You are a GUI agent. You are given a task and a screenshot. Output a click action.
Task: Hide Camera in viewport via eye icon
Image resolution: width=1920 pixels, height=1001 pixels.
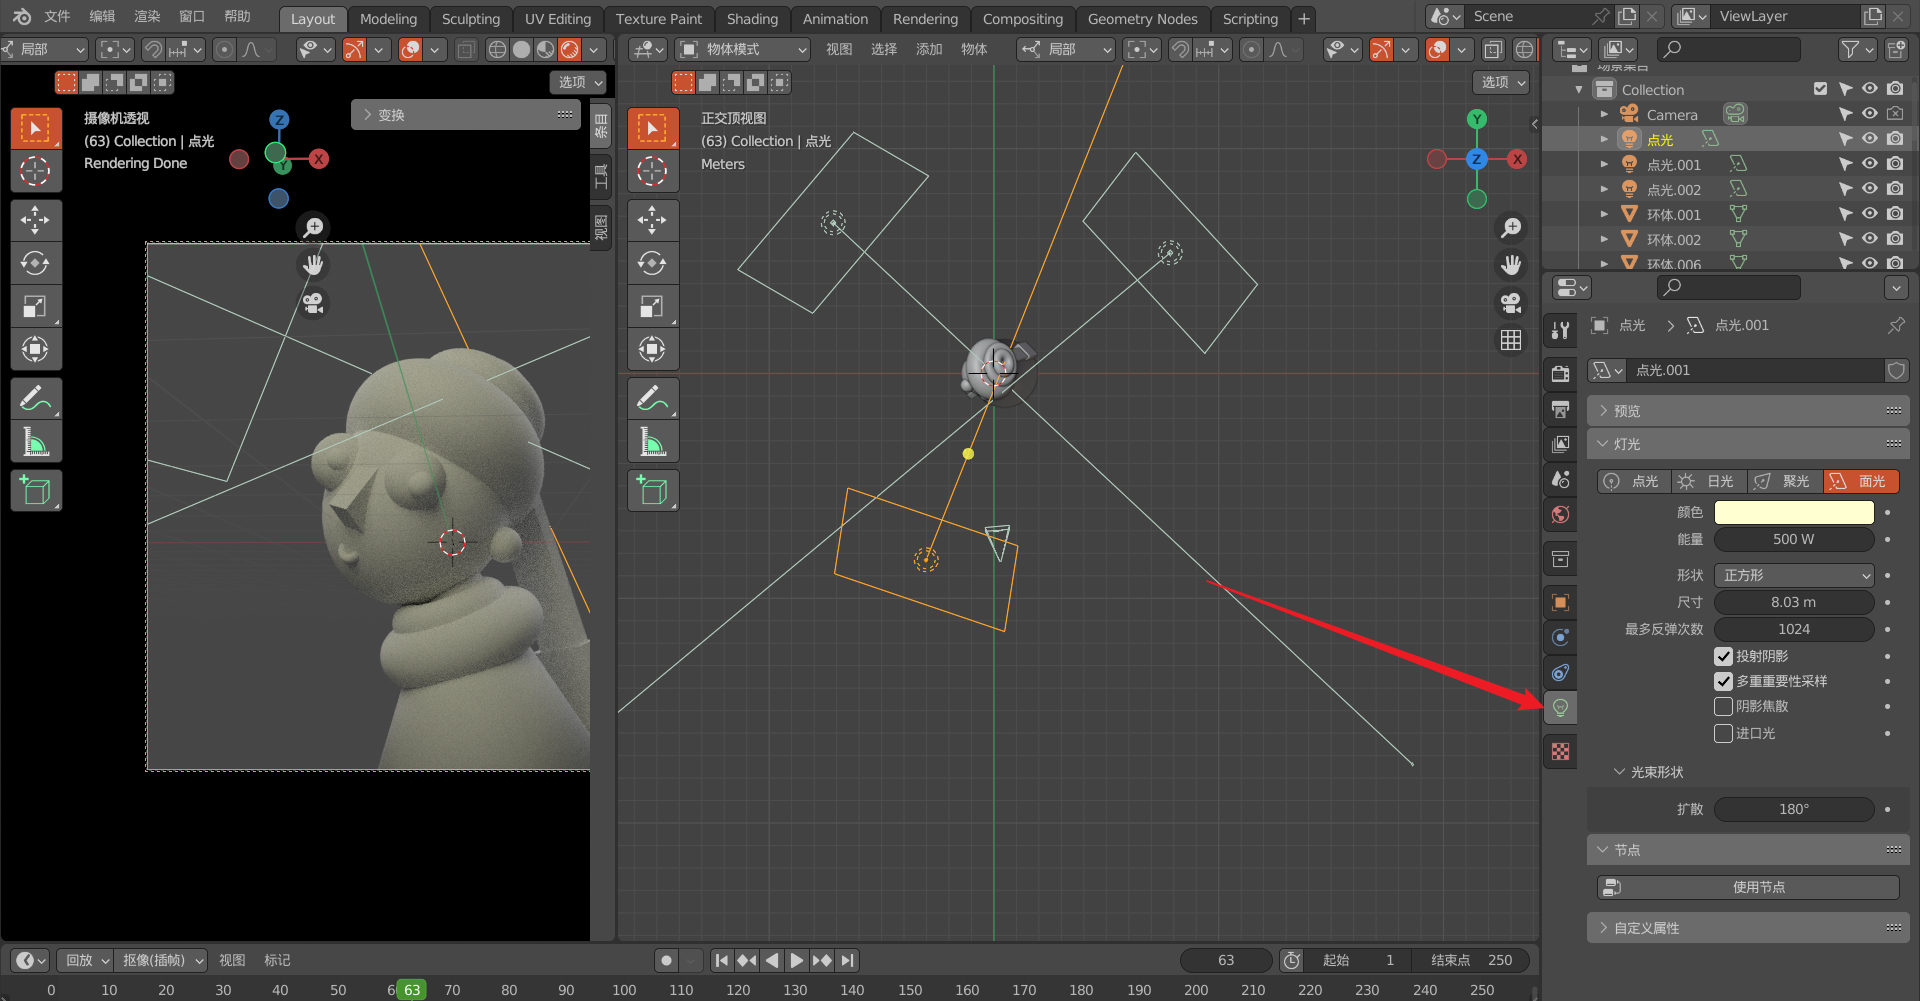[1870, 114]
